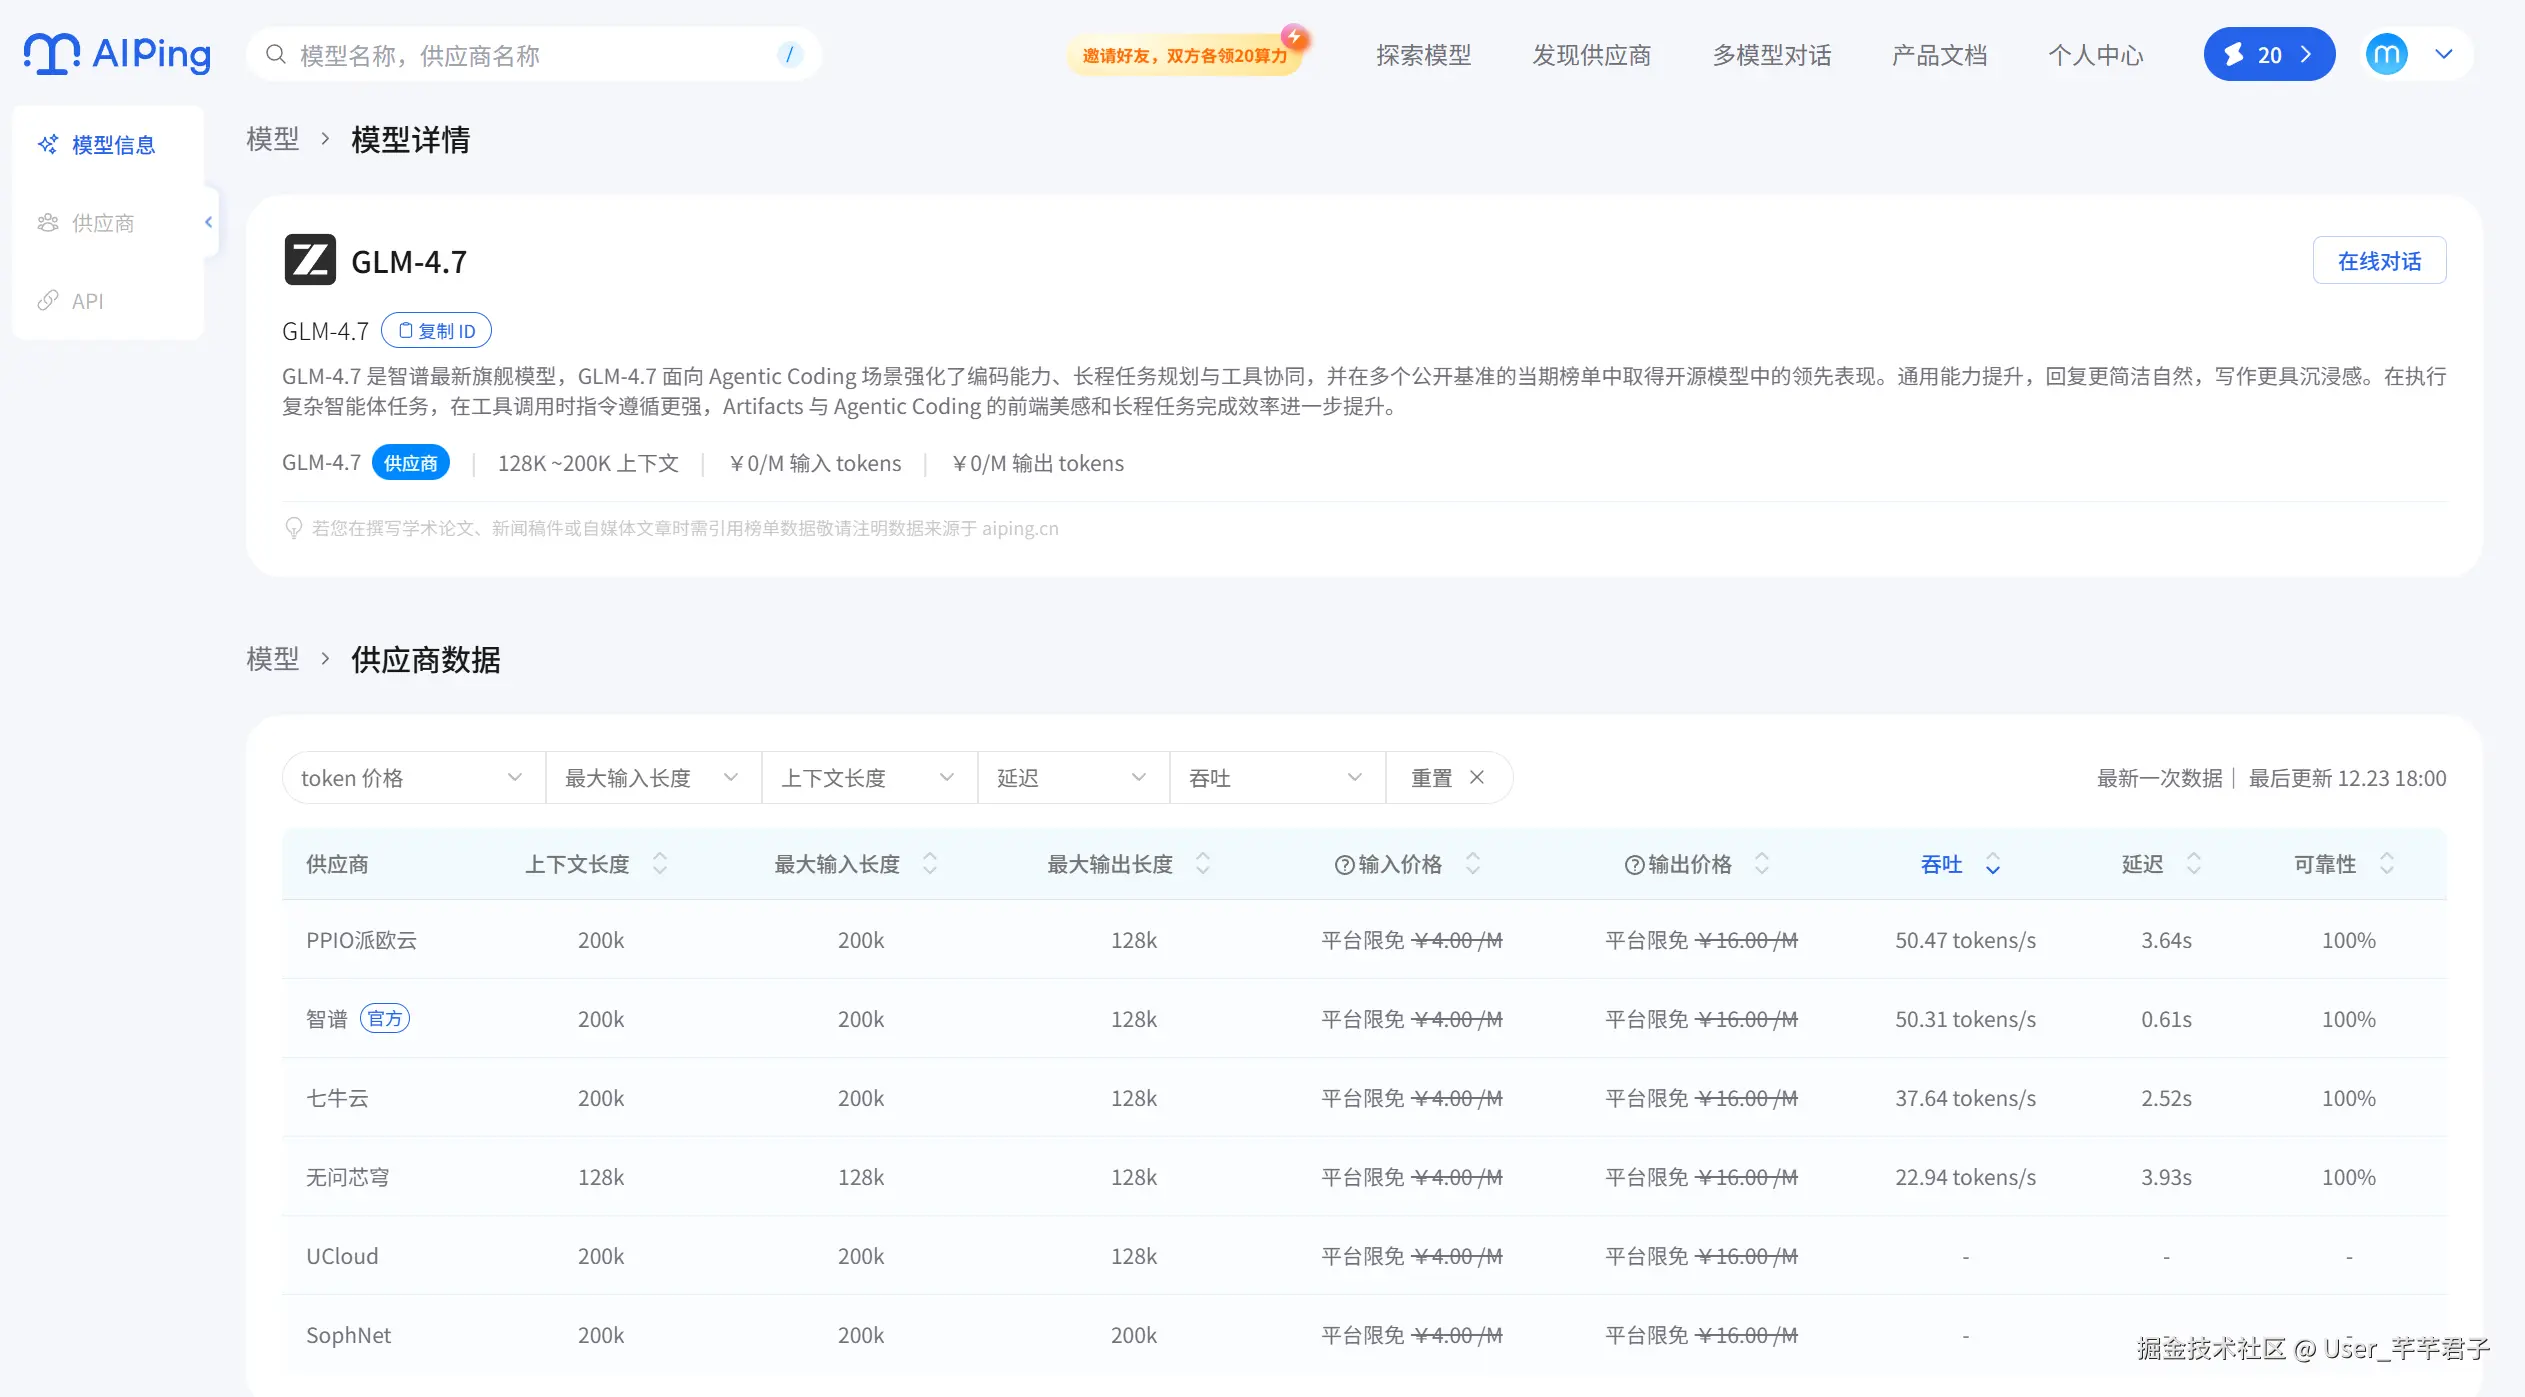Click the input price help icon
The width and height of the screenshot is (2525, 1397).
pos(1344,865)
